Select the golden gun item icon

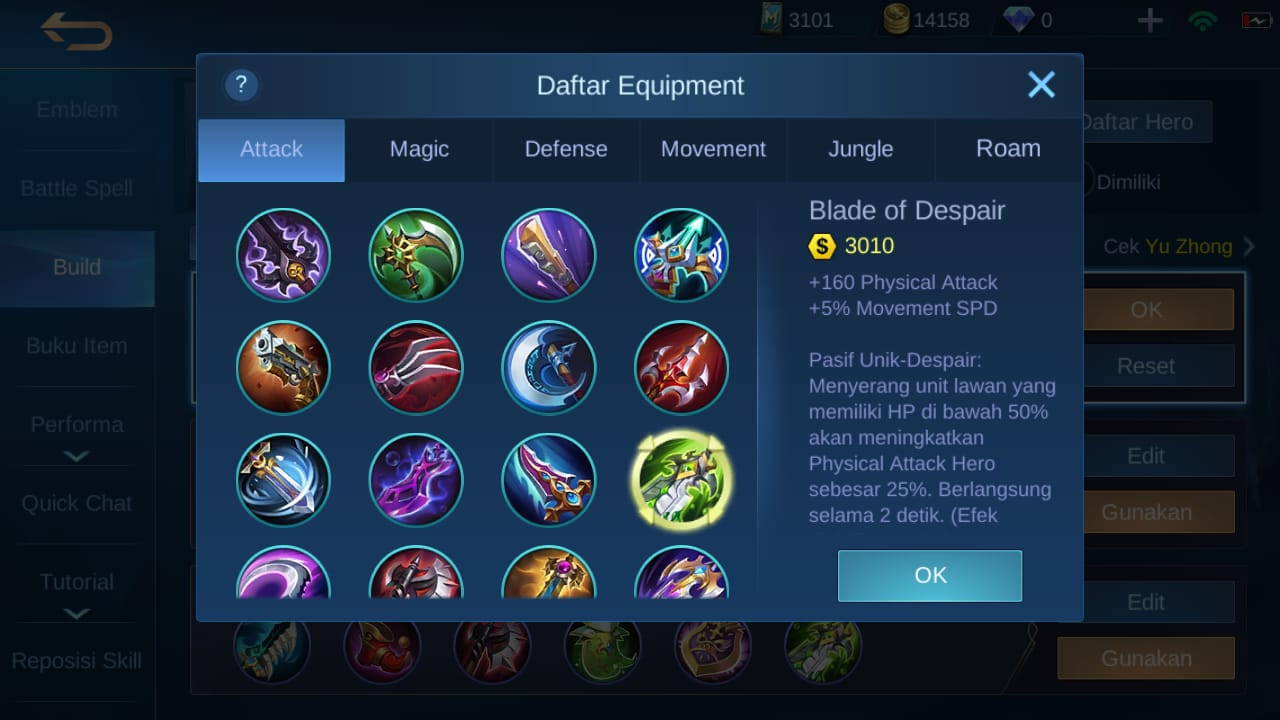point(283,367)
